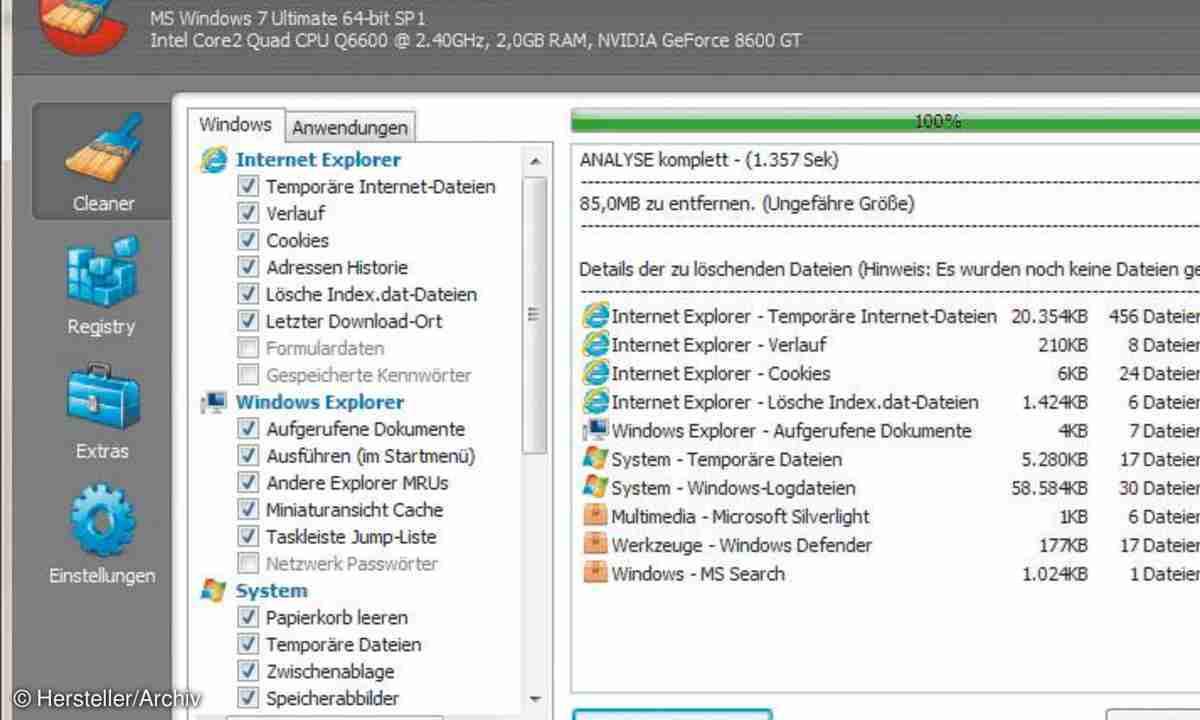Enable the Formulardaten checkbox
1200x720 pixels.
click(x=248, y=349)
